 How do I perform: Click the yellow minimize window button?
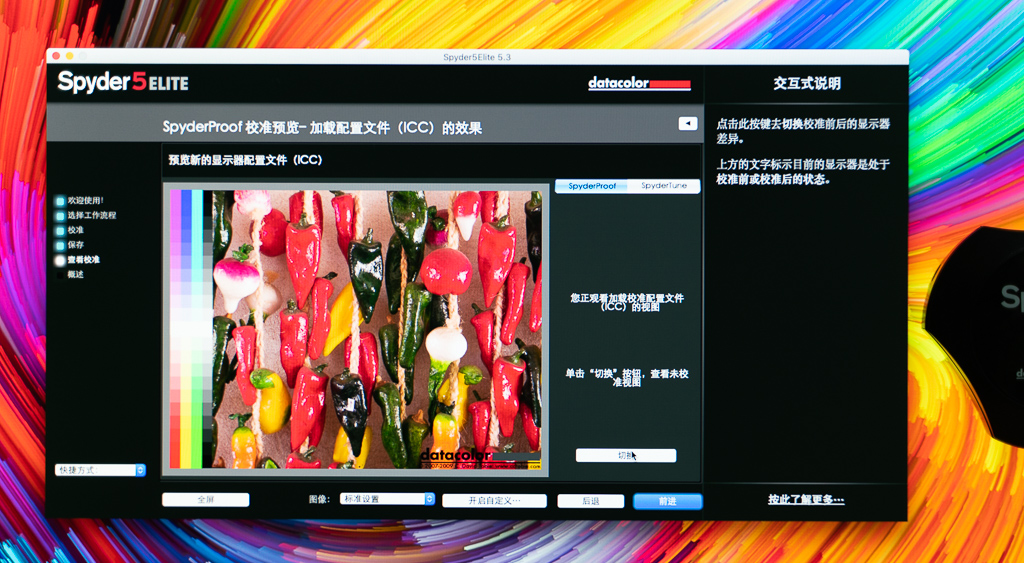[69, 57]
